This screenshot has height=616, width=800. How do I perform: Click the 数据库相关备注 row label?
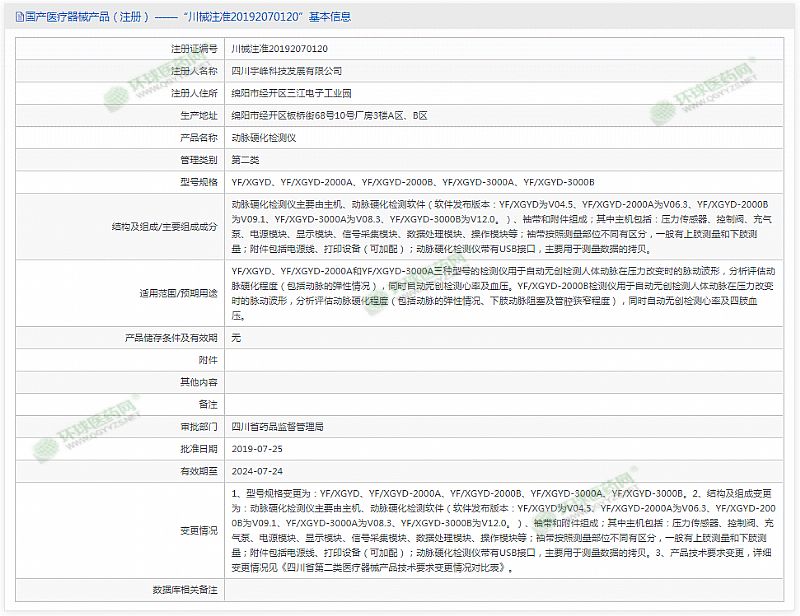(184, 589)
